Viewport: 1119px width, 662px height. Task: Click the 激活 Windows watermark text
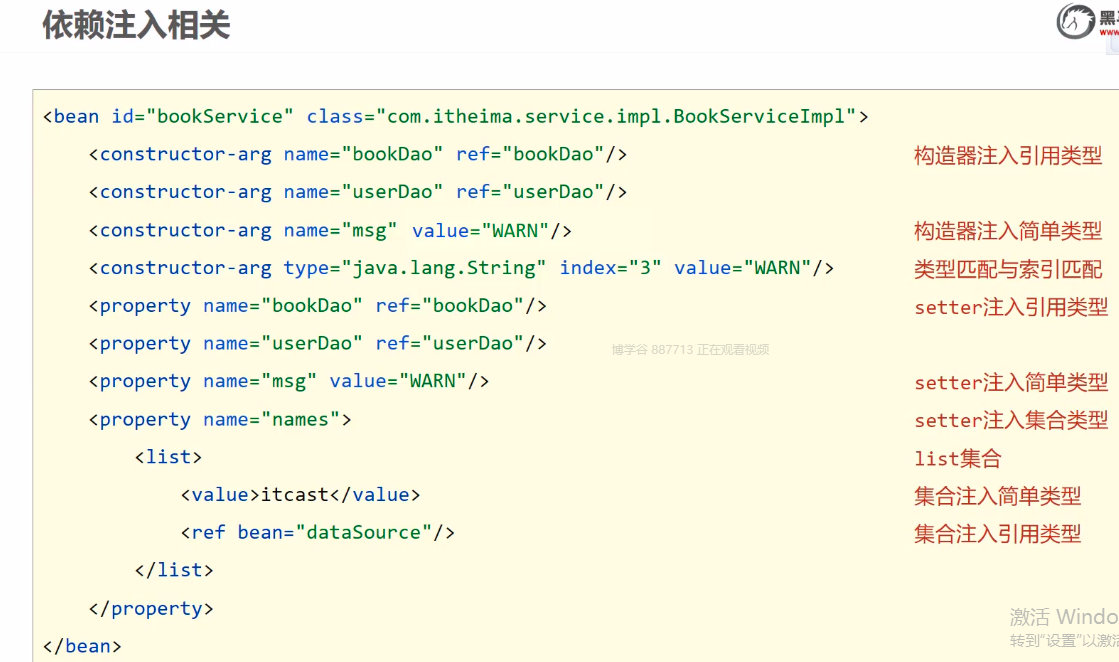point(1063,616)
